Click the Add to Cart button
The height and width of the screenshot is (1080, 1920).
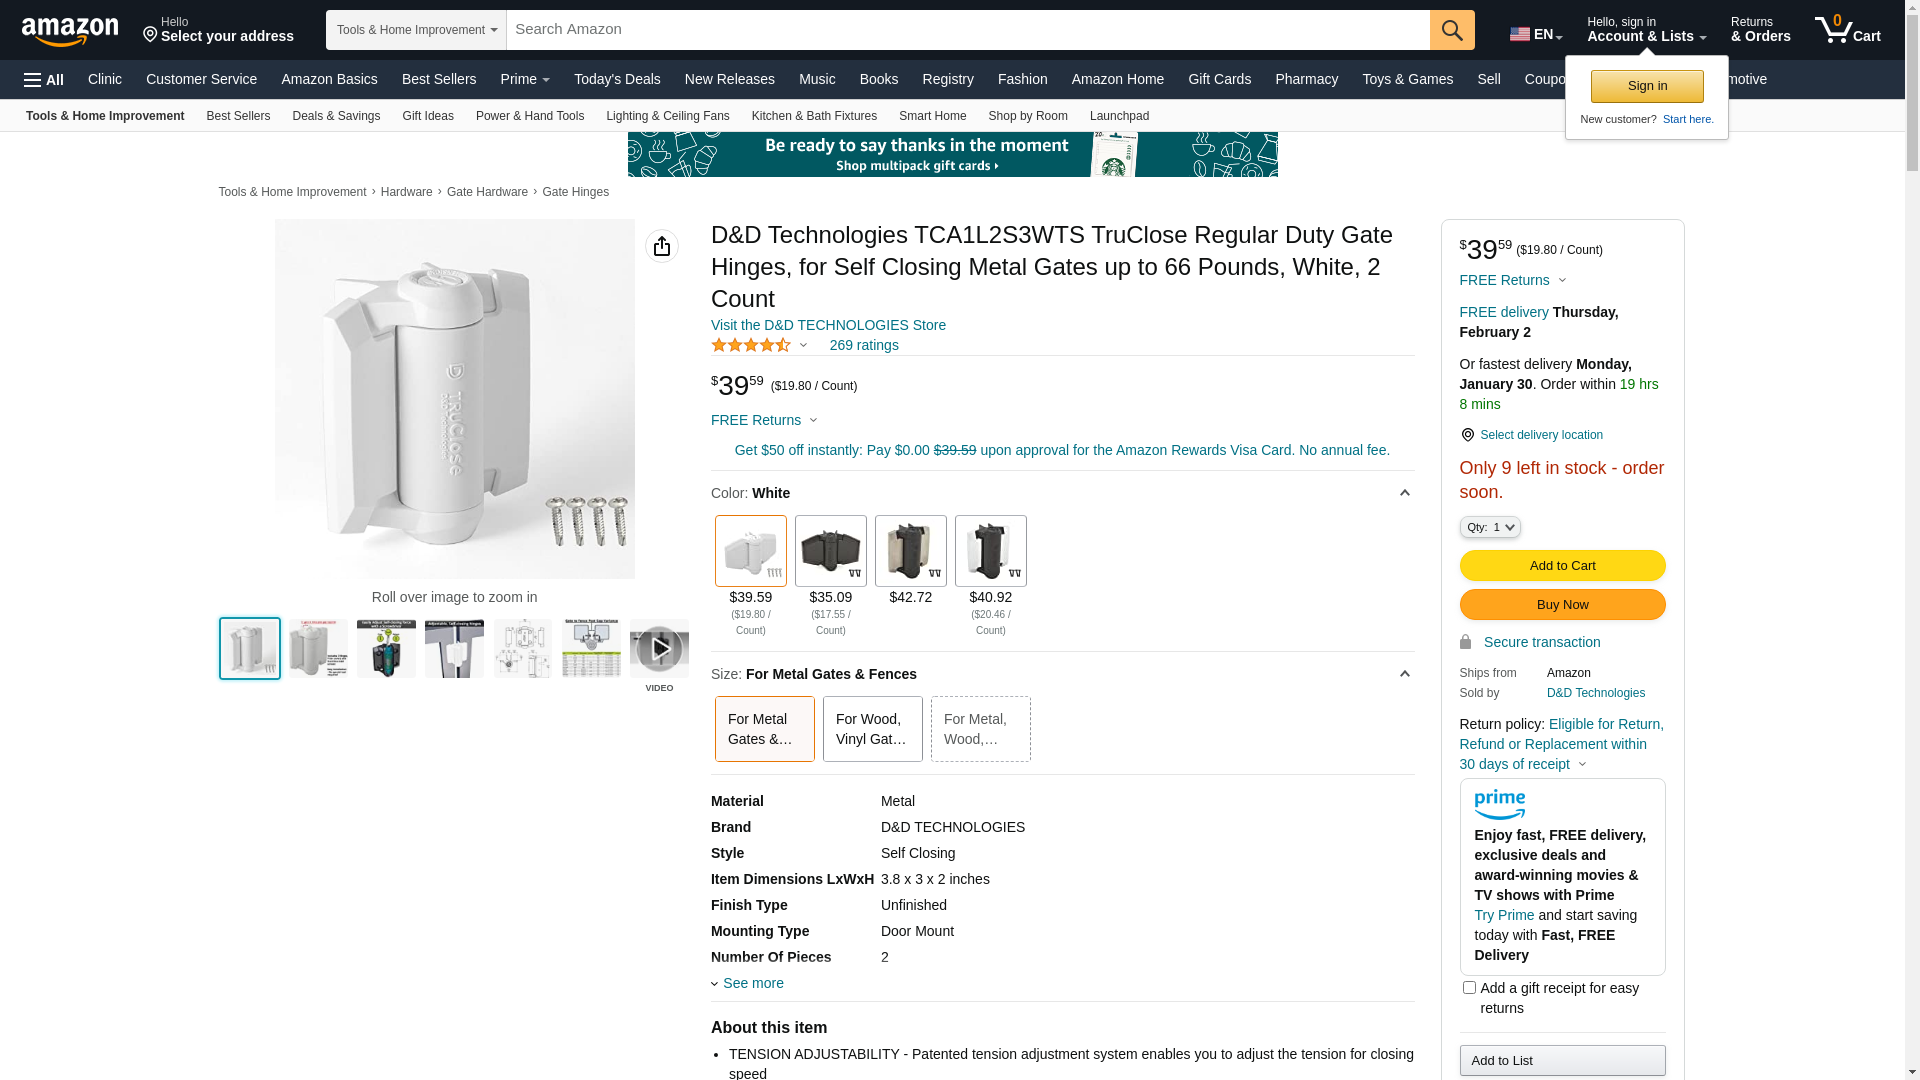(1562, 566)
